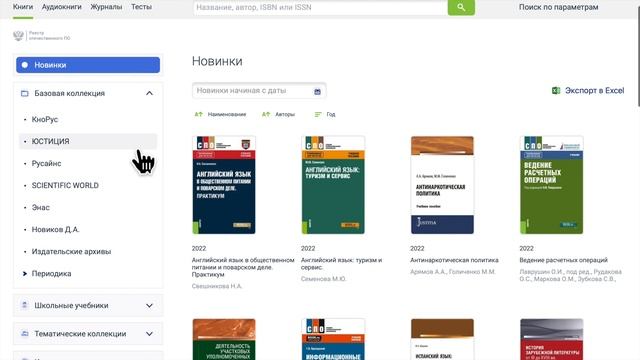Viewport: 640px width, 360px height.
Task: Open the Испанский язык book cover
Action: (x=442, y=339)
